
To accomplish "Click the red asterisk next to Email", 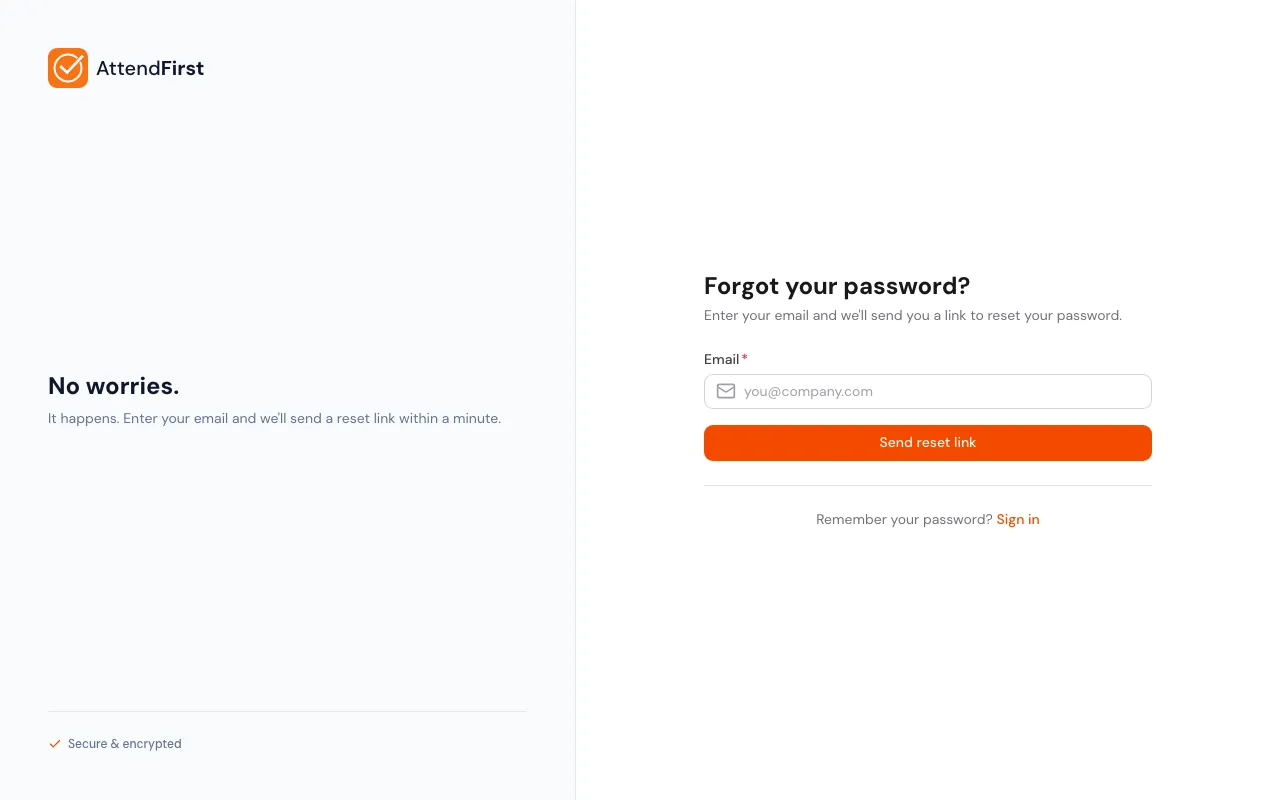I will point(744,358).
